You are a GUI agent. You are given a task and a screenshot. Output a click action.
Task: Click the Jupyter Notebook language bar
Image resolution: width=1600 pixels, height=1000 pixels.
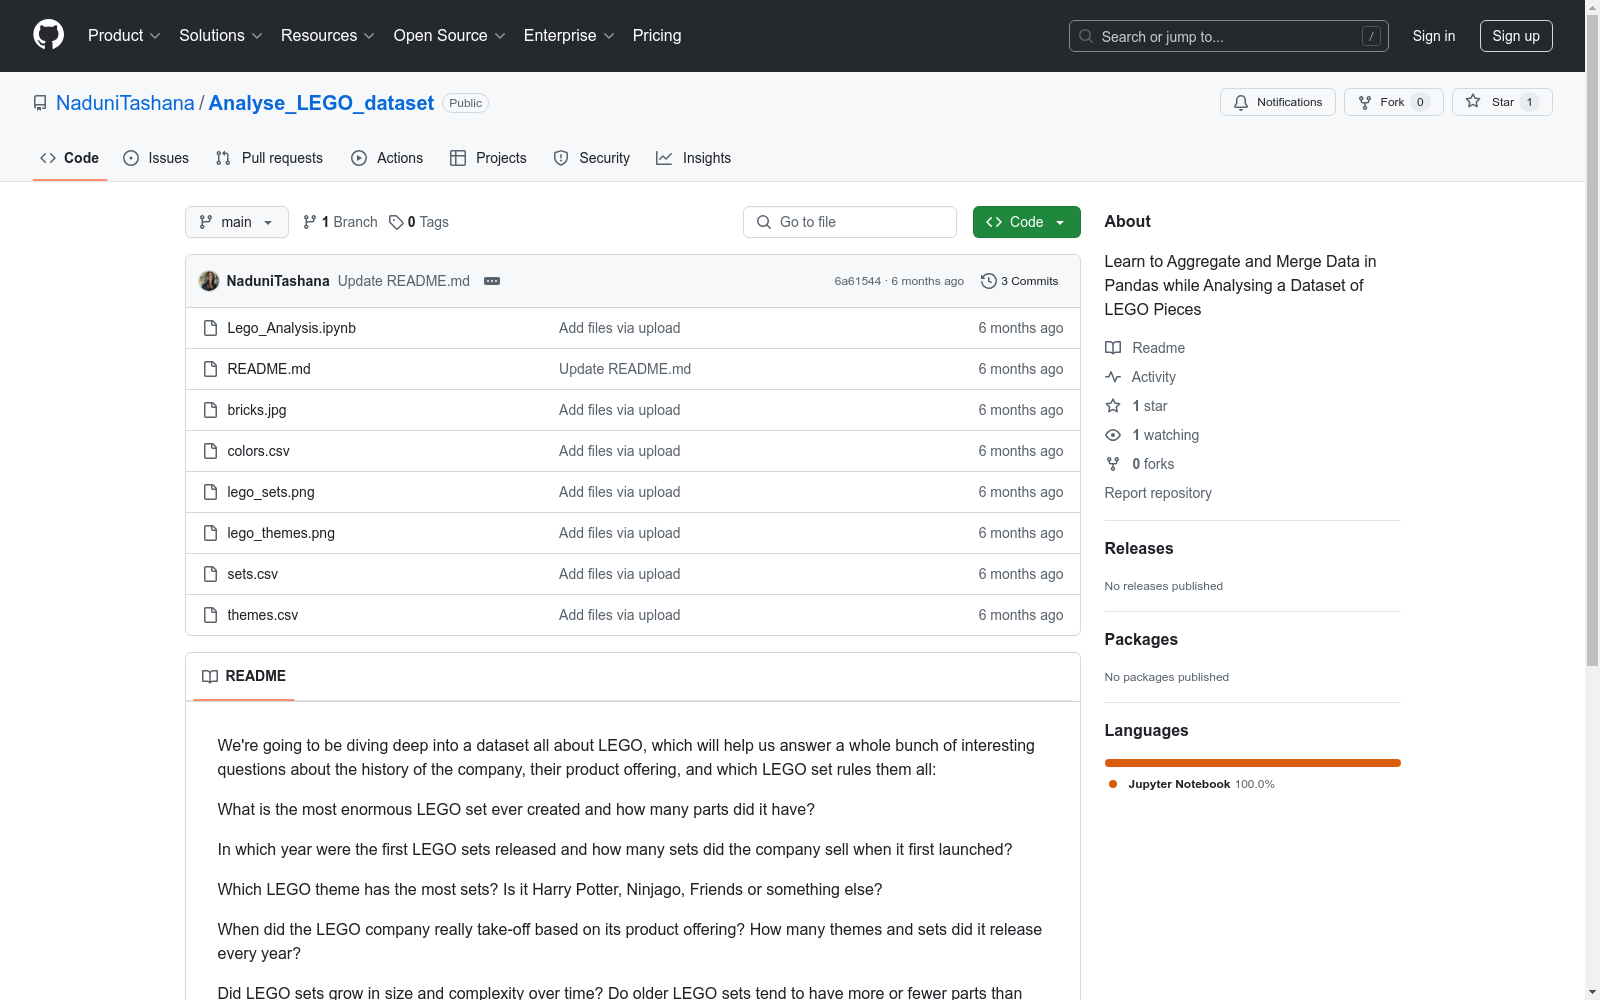pos(1253,763)
